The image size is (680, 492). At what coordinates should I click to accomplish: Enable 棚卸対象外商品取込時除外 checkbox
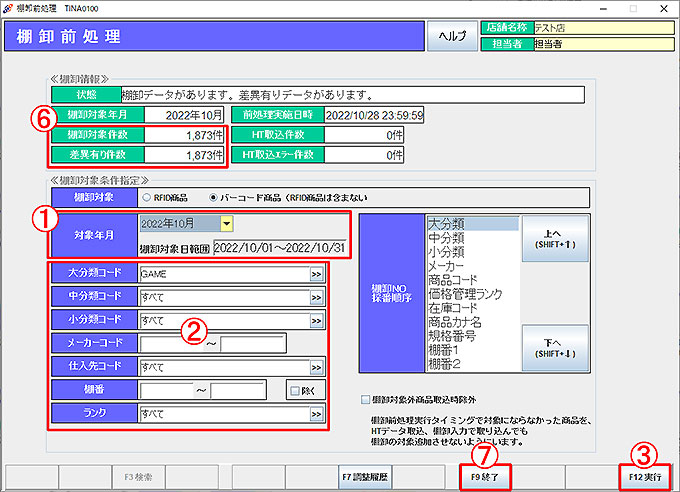click(x=366, y=397)
